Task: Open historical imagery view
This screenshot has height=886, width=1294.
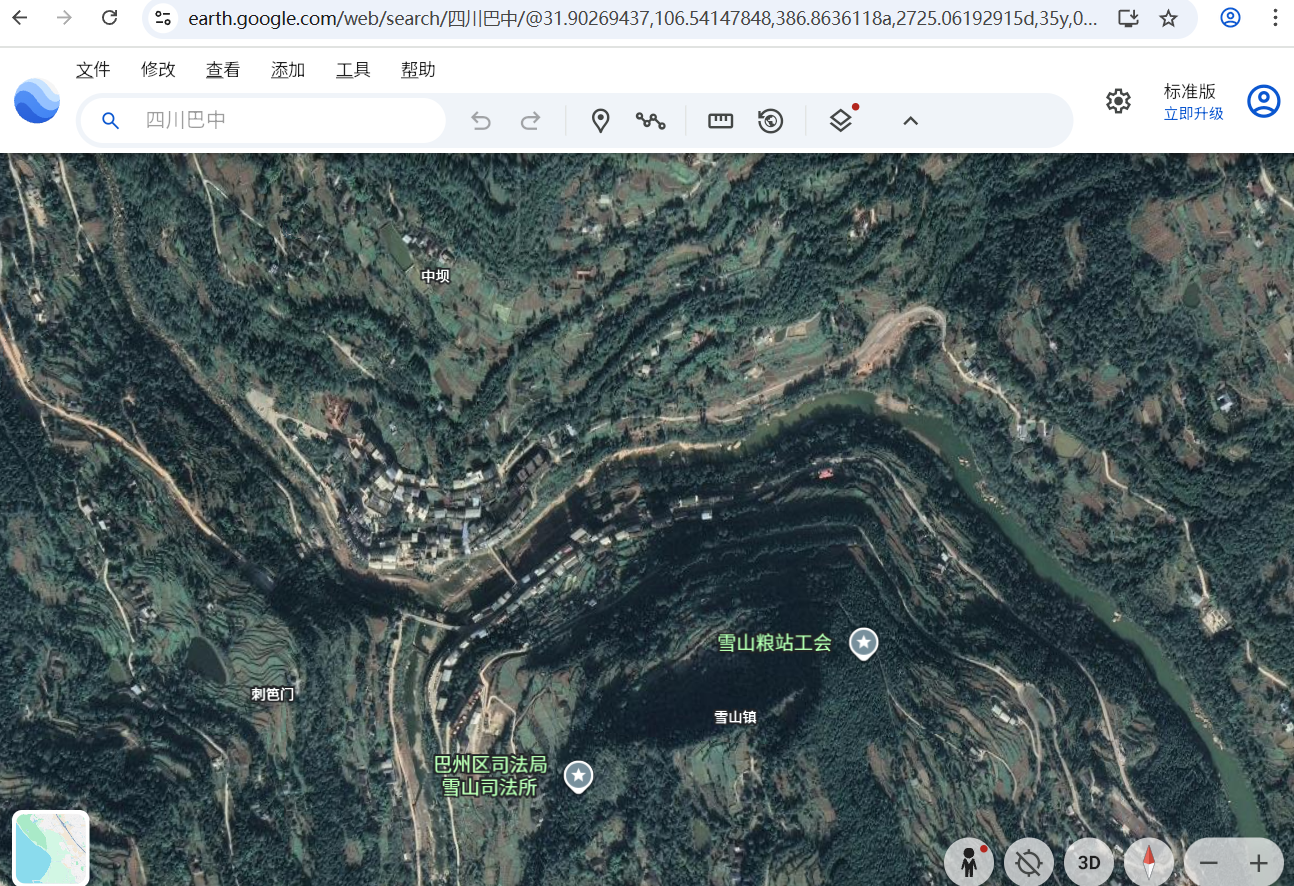Action: [x=769, y=120]
